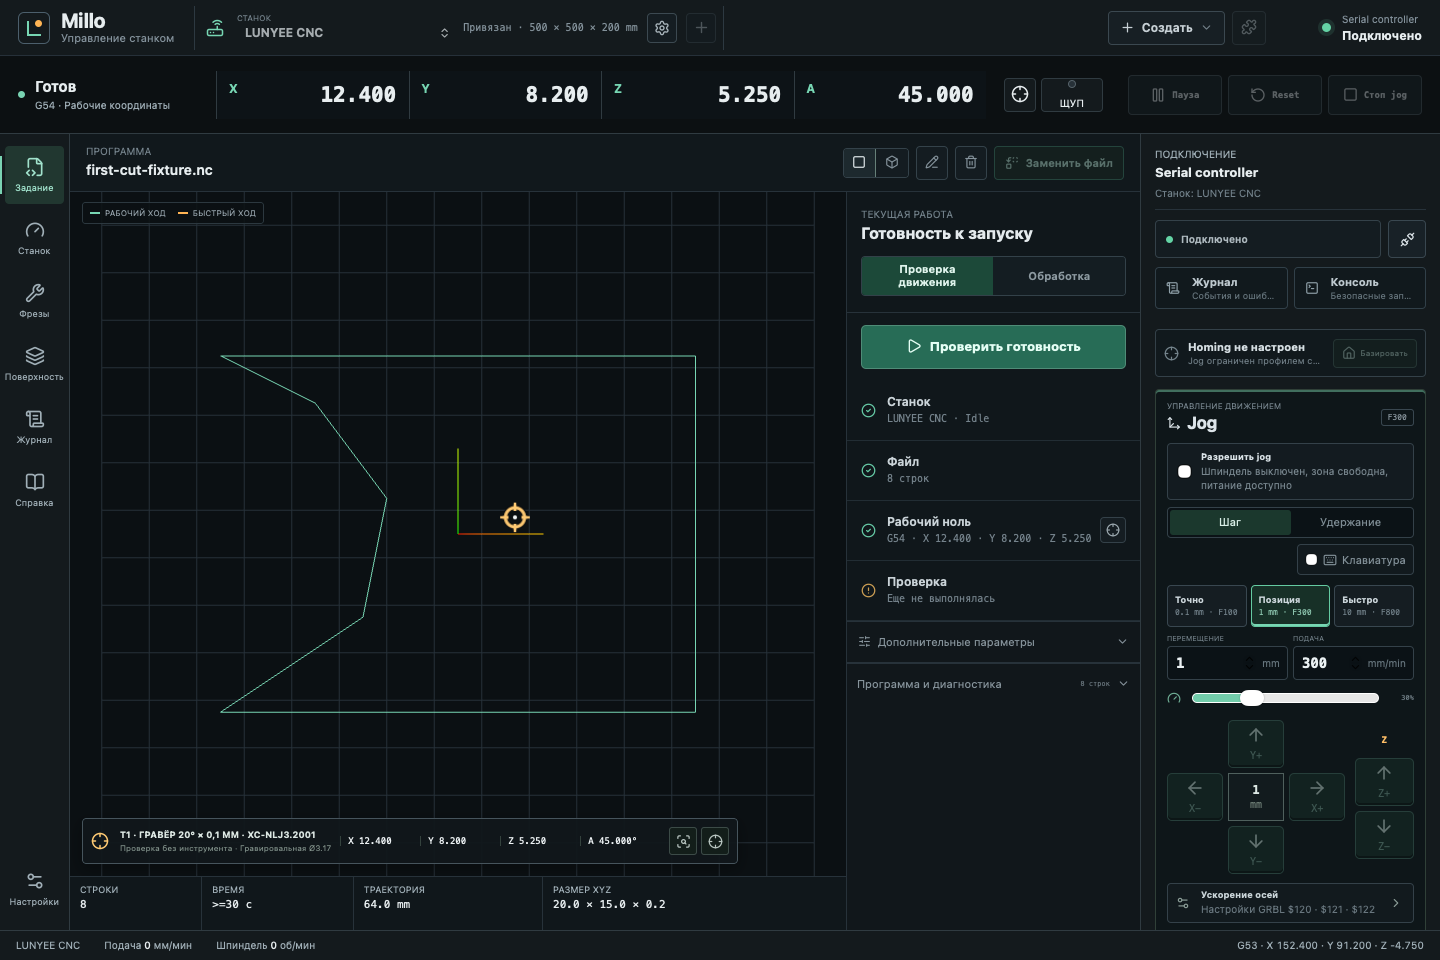This screenshot has height=960, width=1440.
Task: Click Проверить готовность button
Action: 993,347
